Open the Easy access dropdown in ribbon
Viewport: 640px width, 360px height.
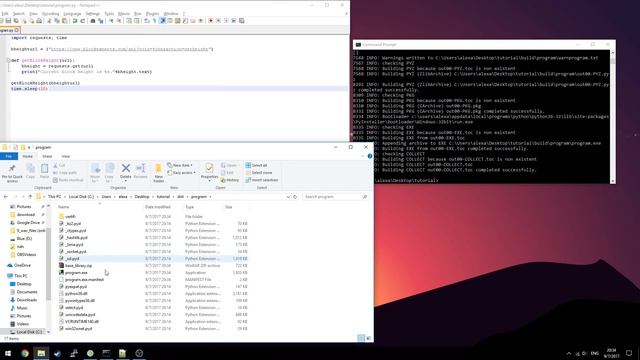(x=181, y=173)
